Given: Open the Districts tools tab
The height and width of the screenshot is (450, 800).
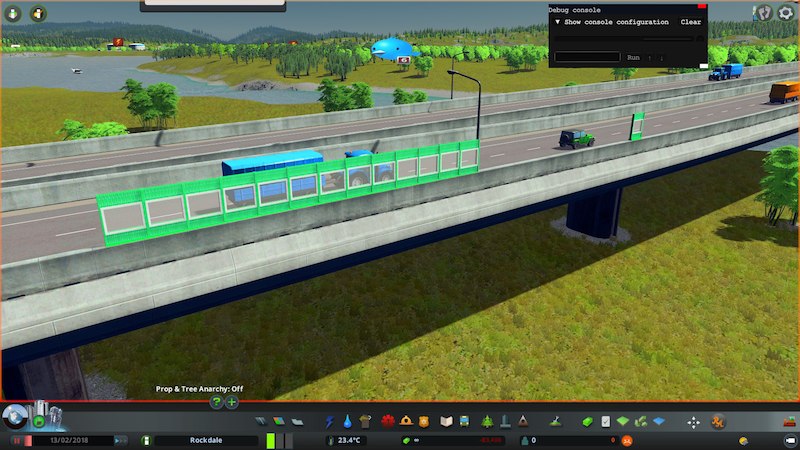Looking at the screenshot, I should coord(296,421).
